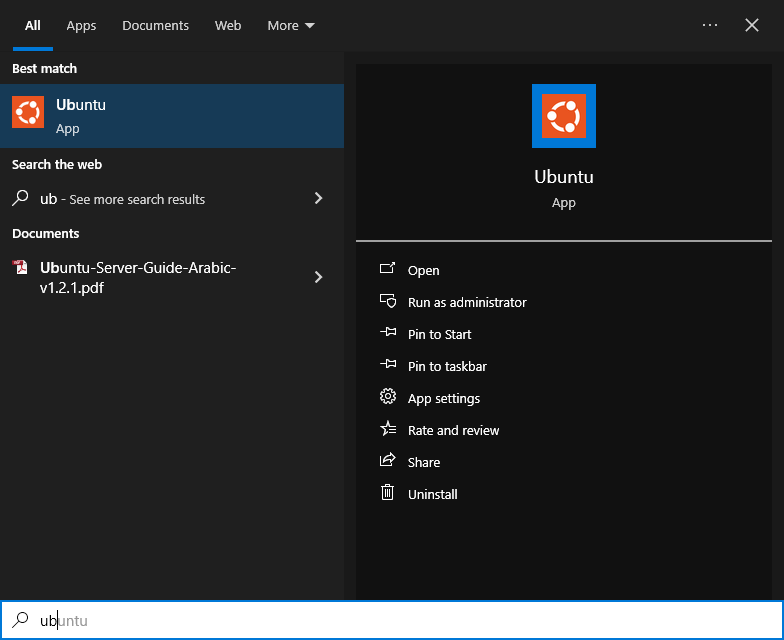This screenshot has width=784, height=640.
Task: Click the Rate and review star icon
Action: pos(388,428)
